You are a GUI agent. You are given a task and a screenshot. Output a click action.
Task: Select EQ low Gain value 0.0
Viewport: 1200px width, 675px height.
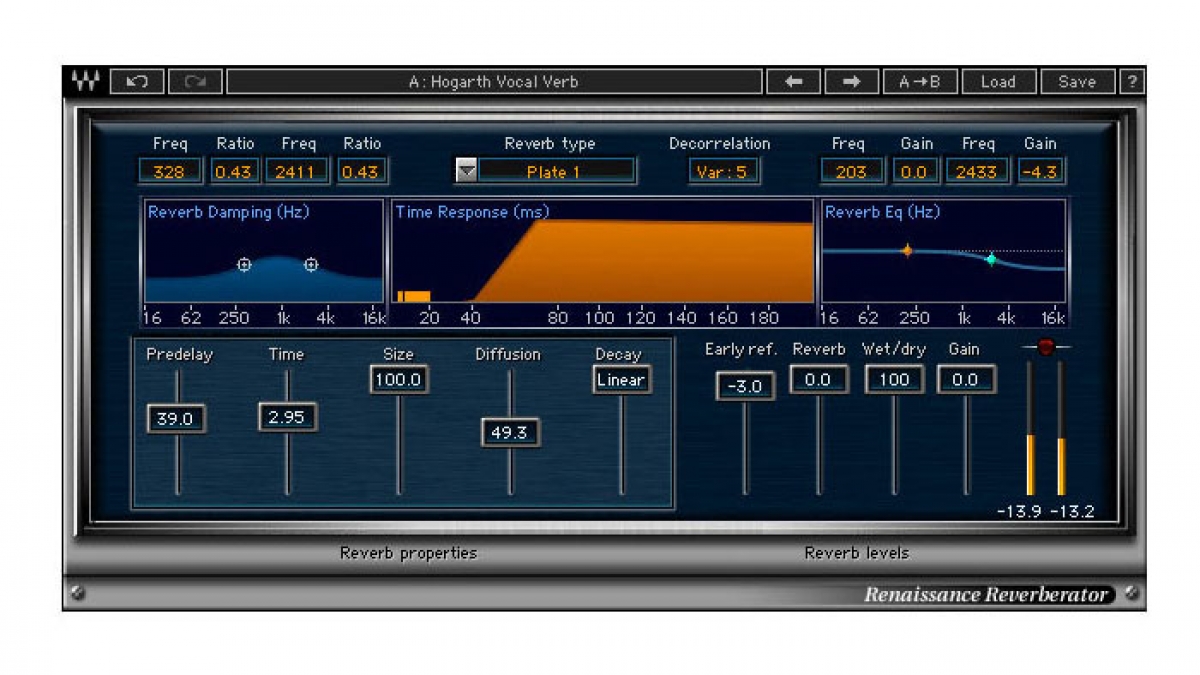pos(915,171)
